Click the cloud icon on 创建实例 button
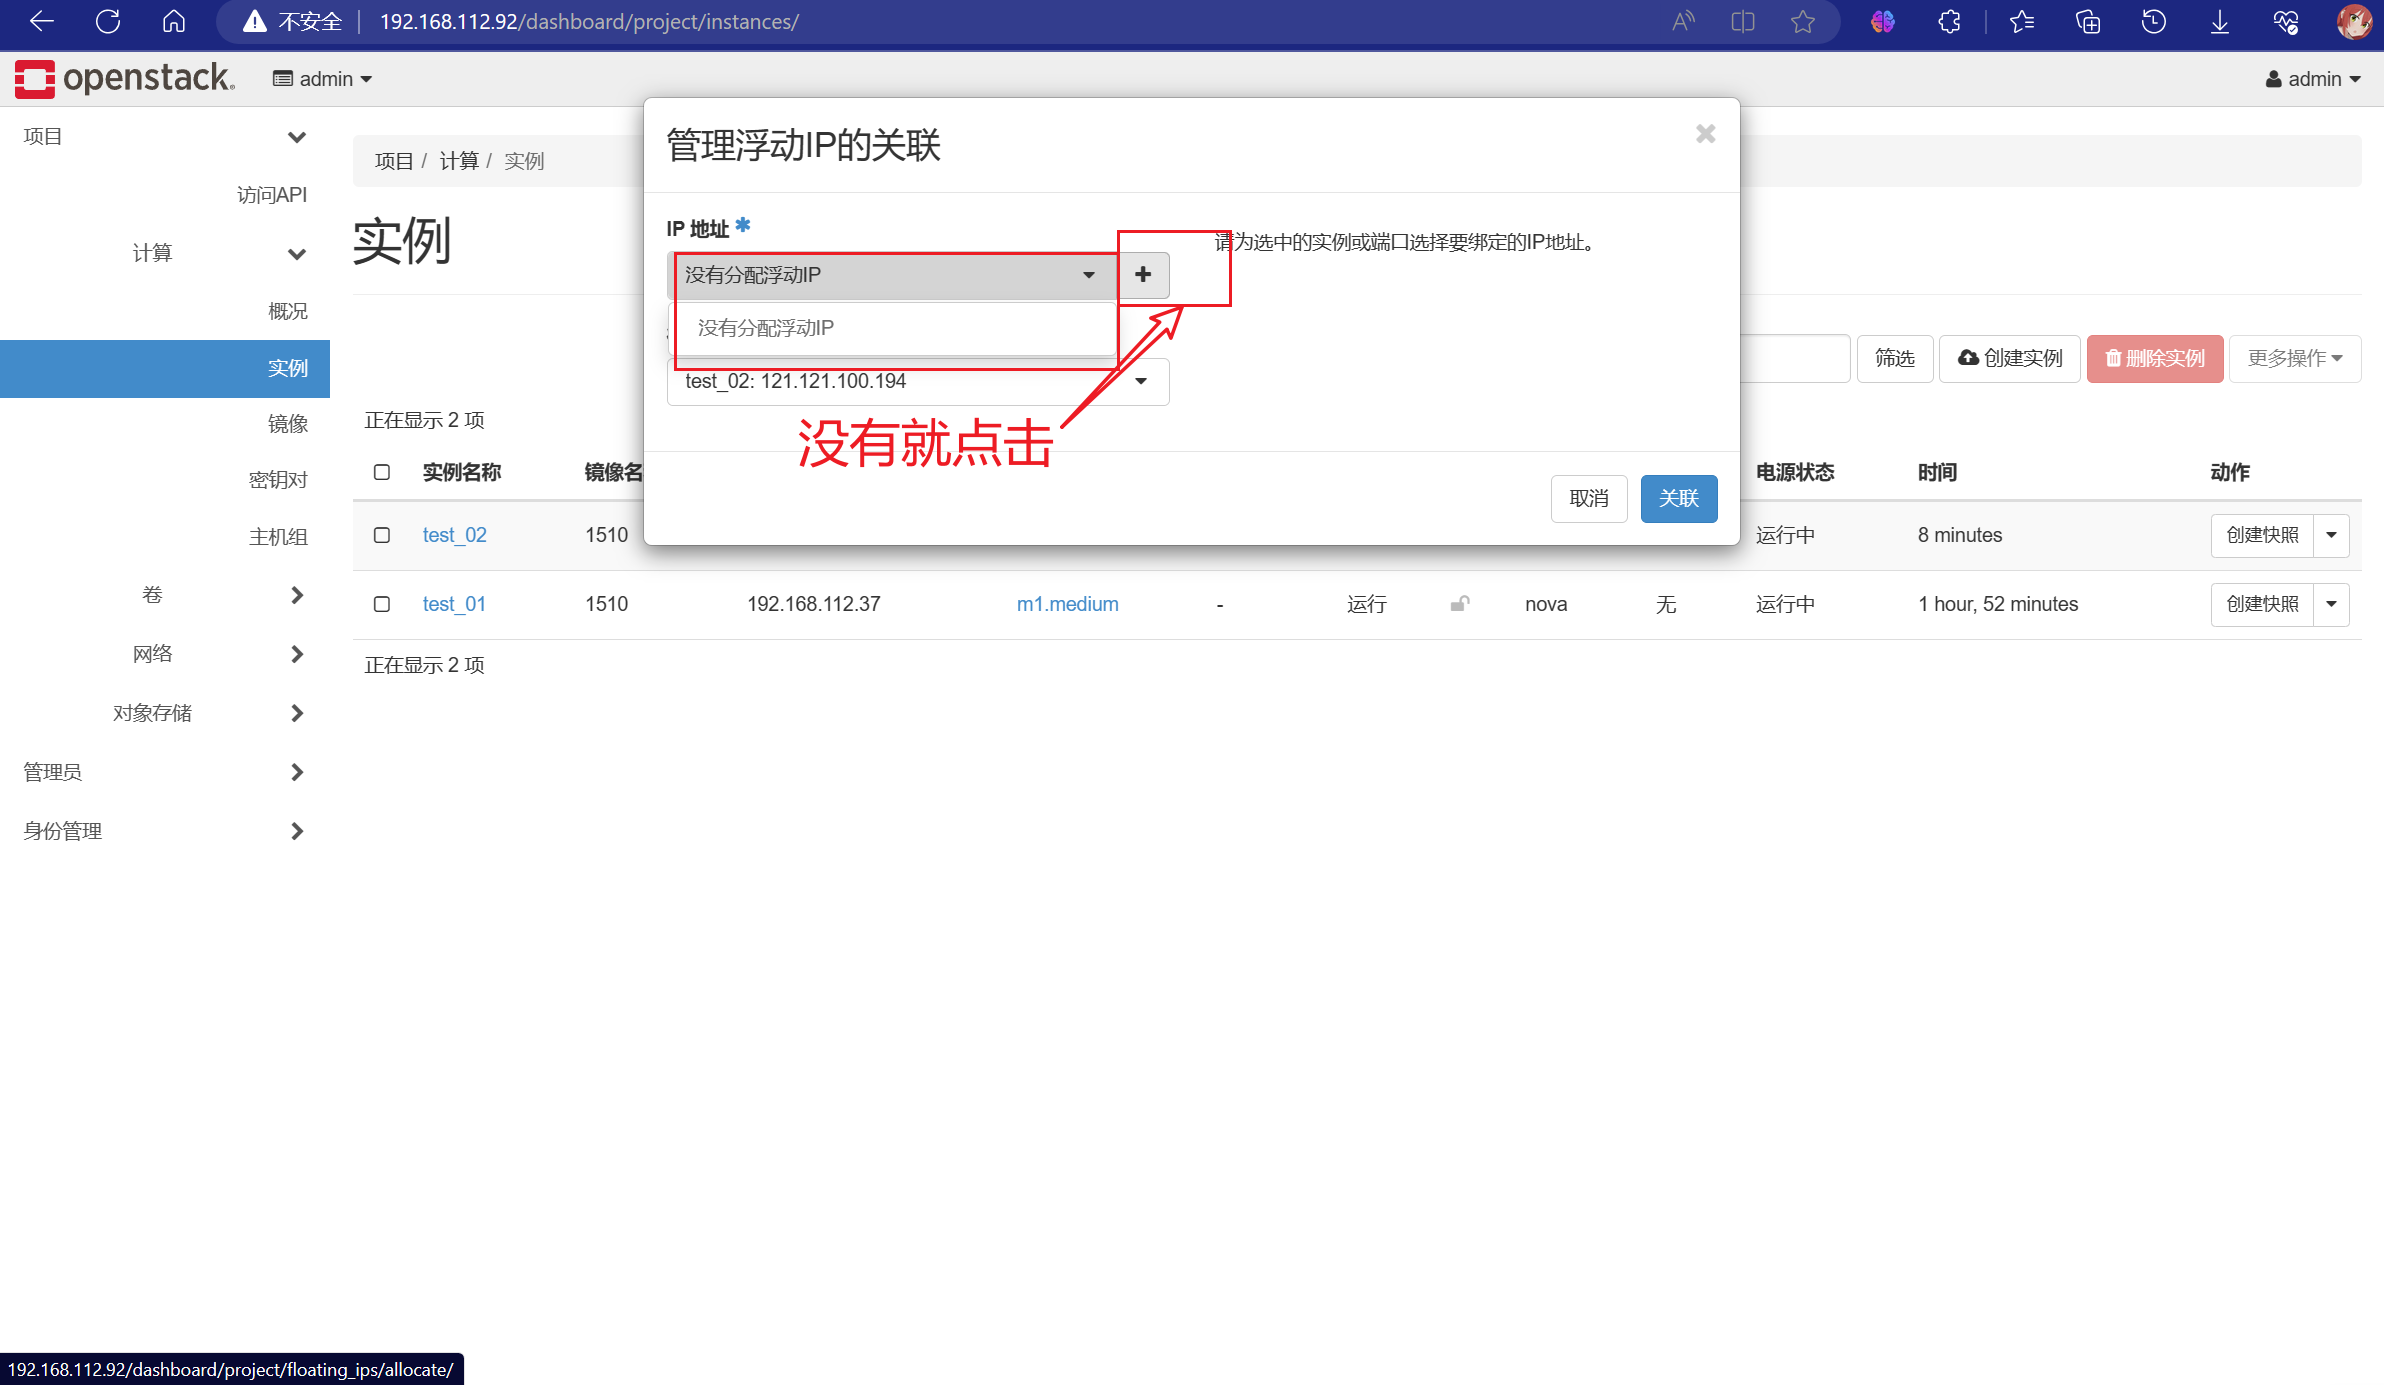 pyautogui.click(x=1968, y=357)
